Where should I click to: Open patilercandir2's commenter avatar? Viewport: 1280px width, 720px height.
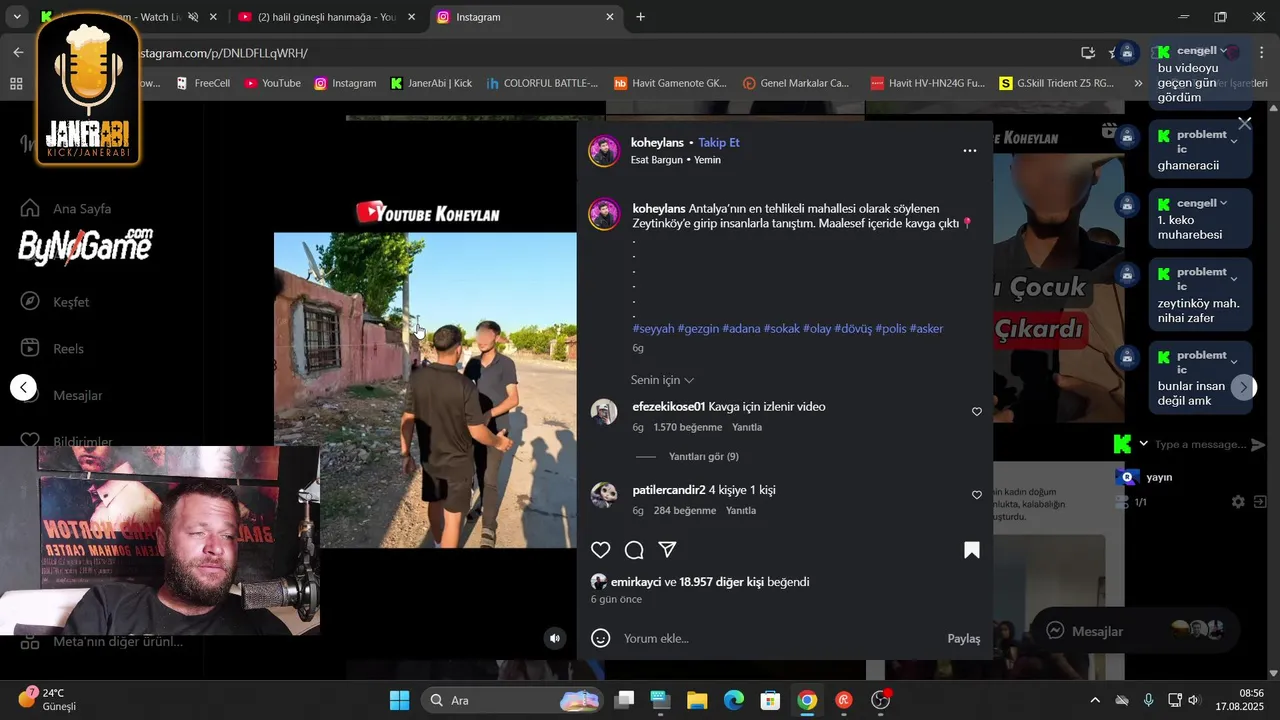[604, 495]
